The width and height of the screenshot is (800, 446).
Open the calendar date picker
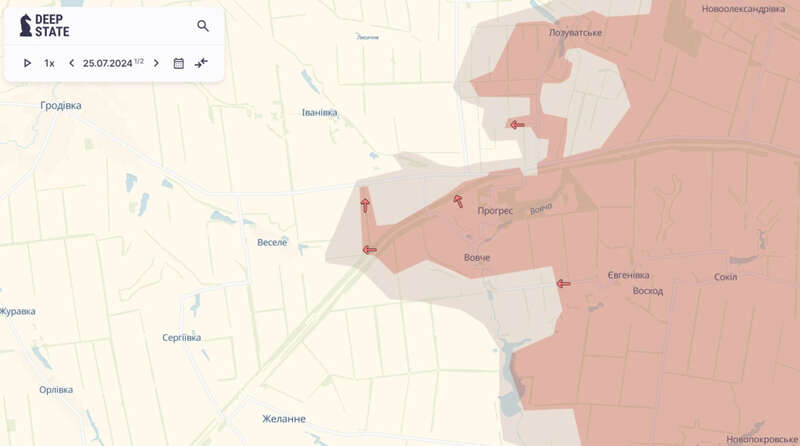179,63
